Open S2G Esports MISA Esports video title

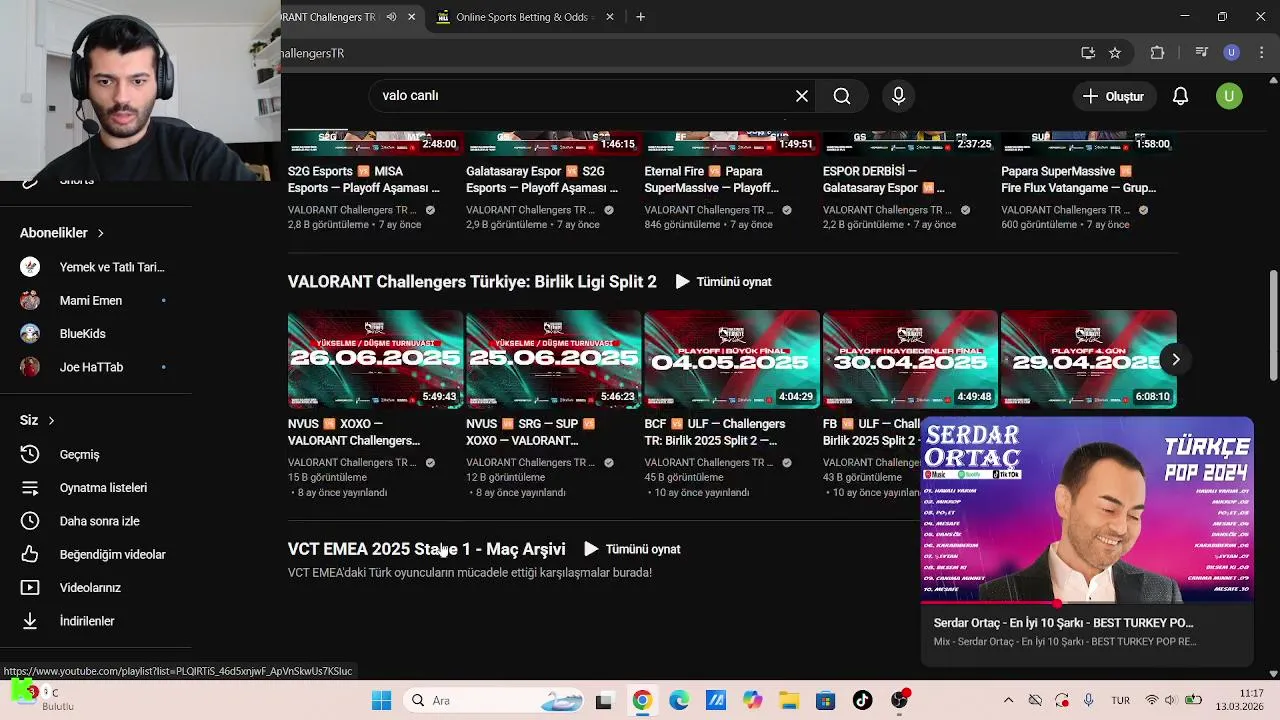click(x=364, y=180)
